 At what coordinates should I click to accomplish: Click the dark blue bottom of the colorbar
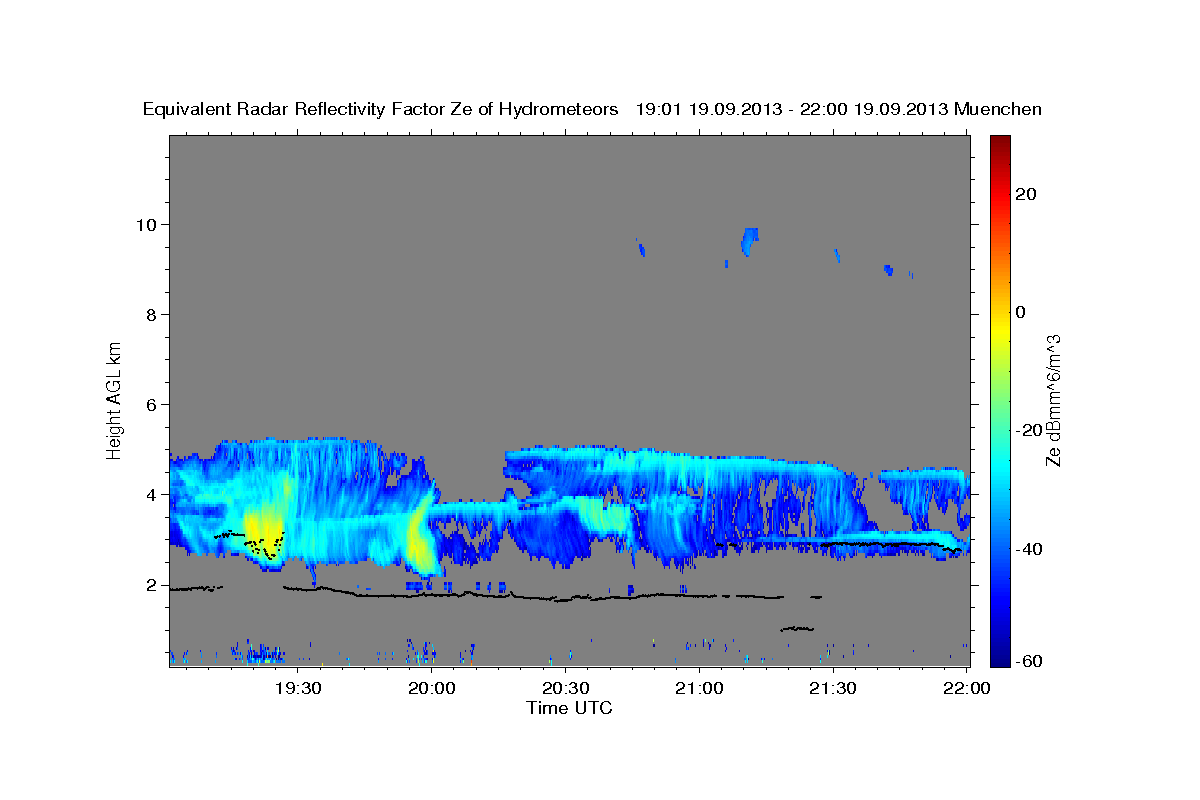pos(999,659)
